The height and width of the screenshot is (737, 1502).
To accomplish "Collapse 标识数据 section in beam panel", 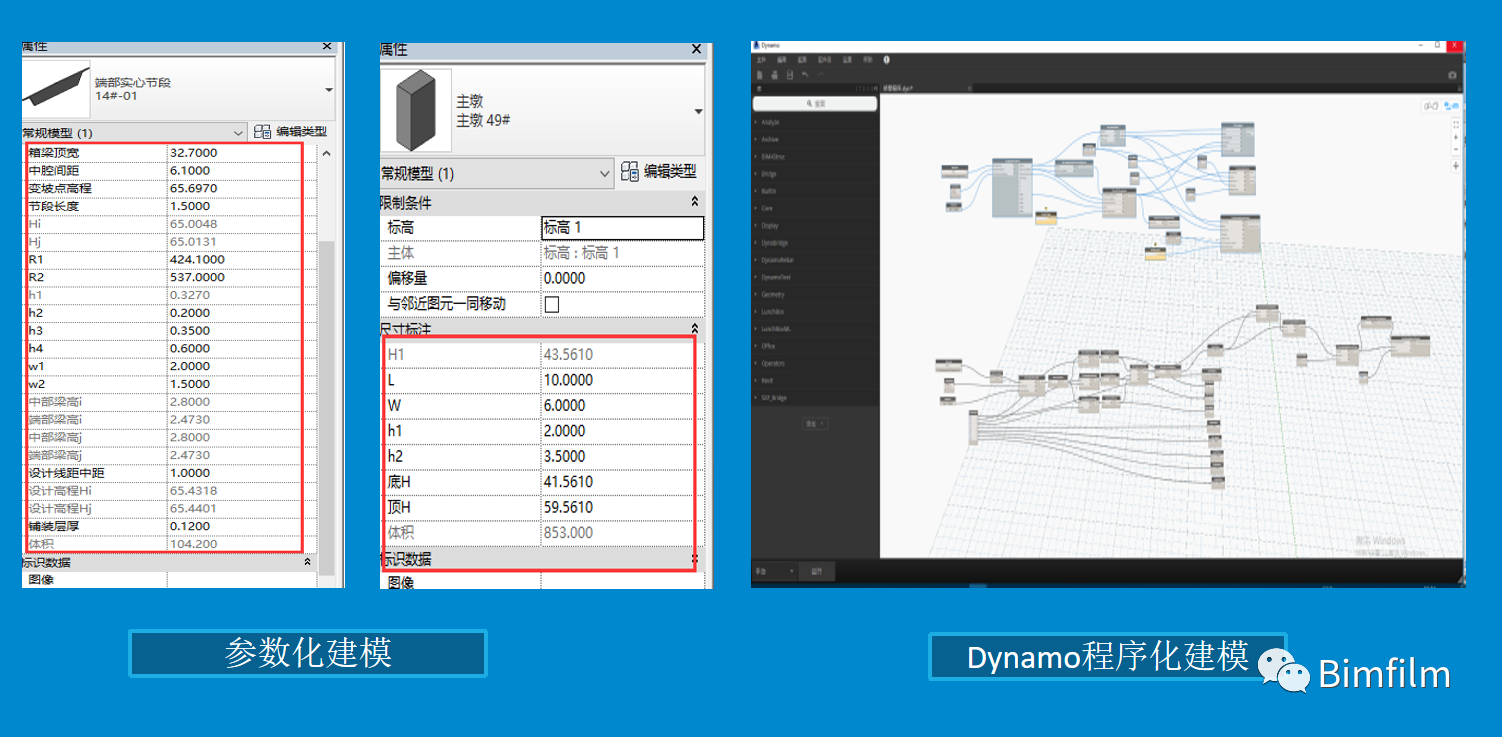I will pos(308,562).
